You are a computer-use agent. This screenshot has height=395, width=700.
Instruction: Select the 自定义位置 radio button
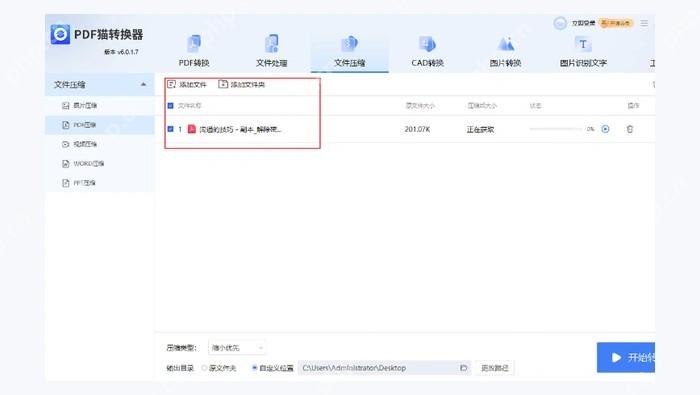pyautogui.click(x=254, y=368)
